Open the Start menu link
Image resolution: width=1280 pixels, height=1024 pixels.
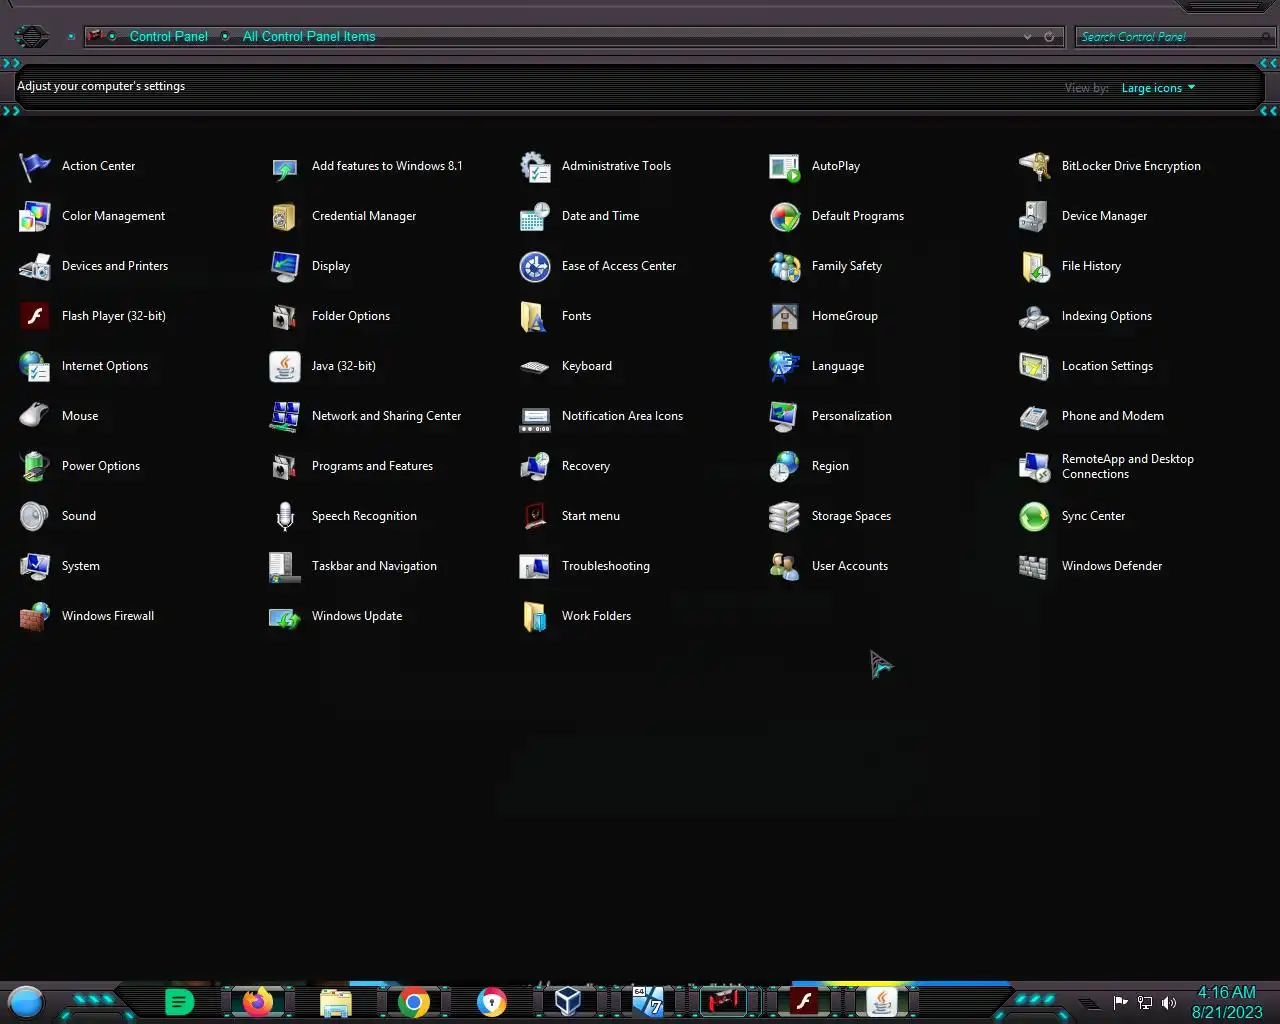point(591,516)
